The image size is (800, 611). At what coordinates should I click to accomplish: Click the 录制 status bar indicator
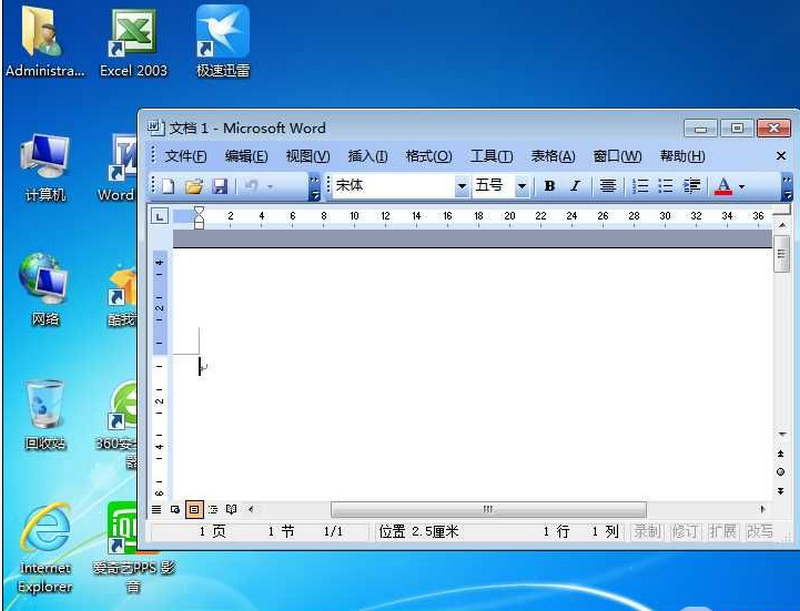click(x=647, y=531)
